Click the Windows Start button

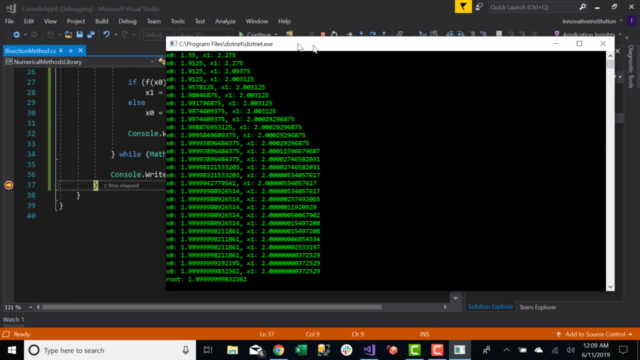tap(12, 350)
